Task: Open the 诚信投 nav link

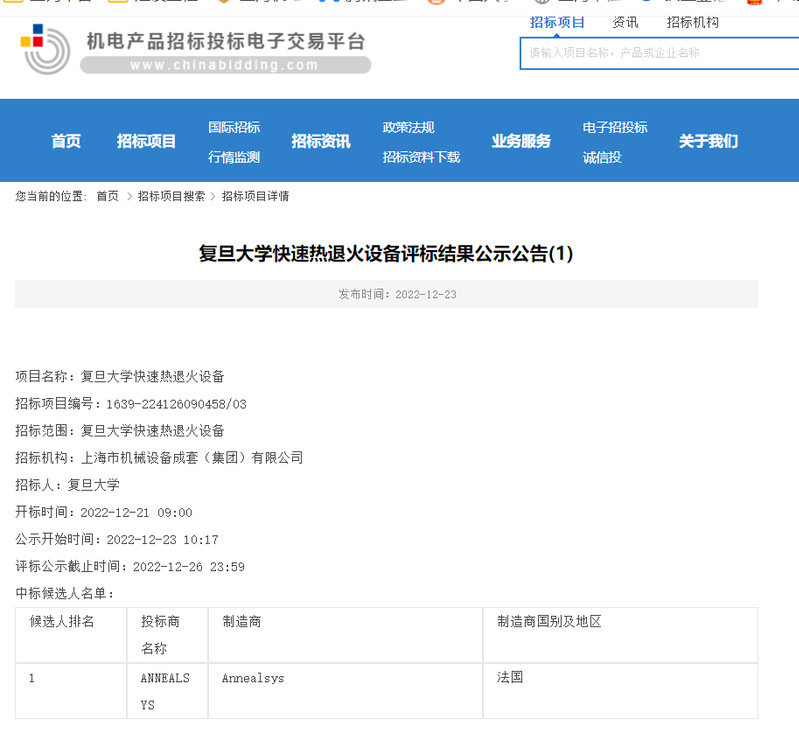Action: point(602,157)
